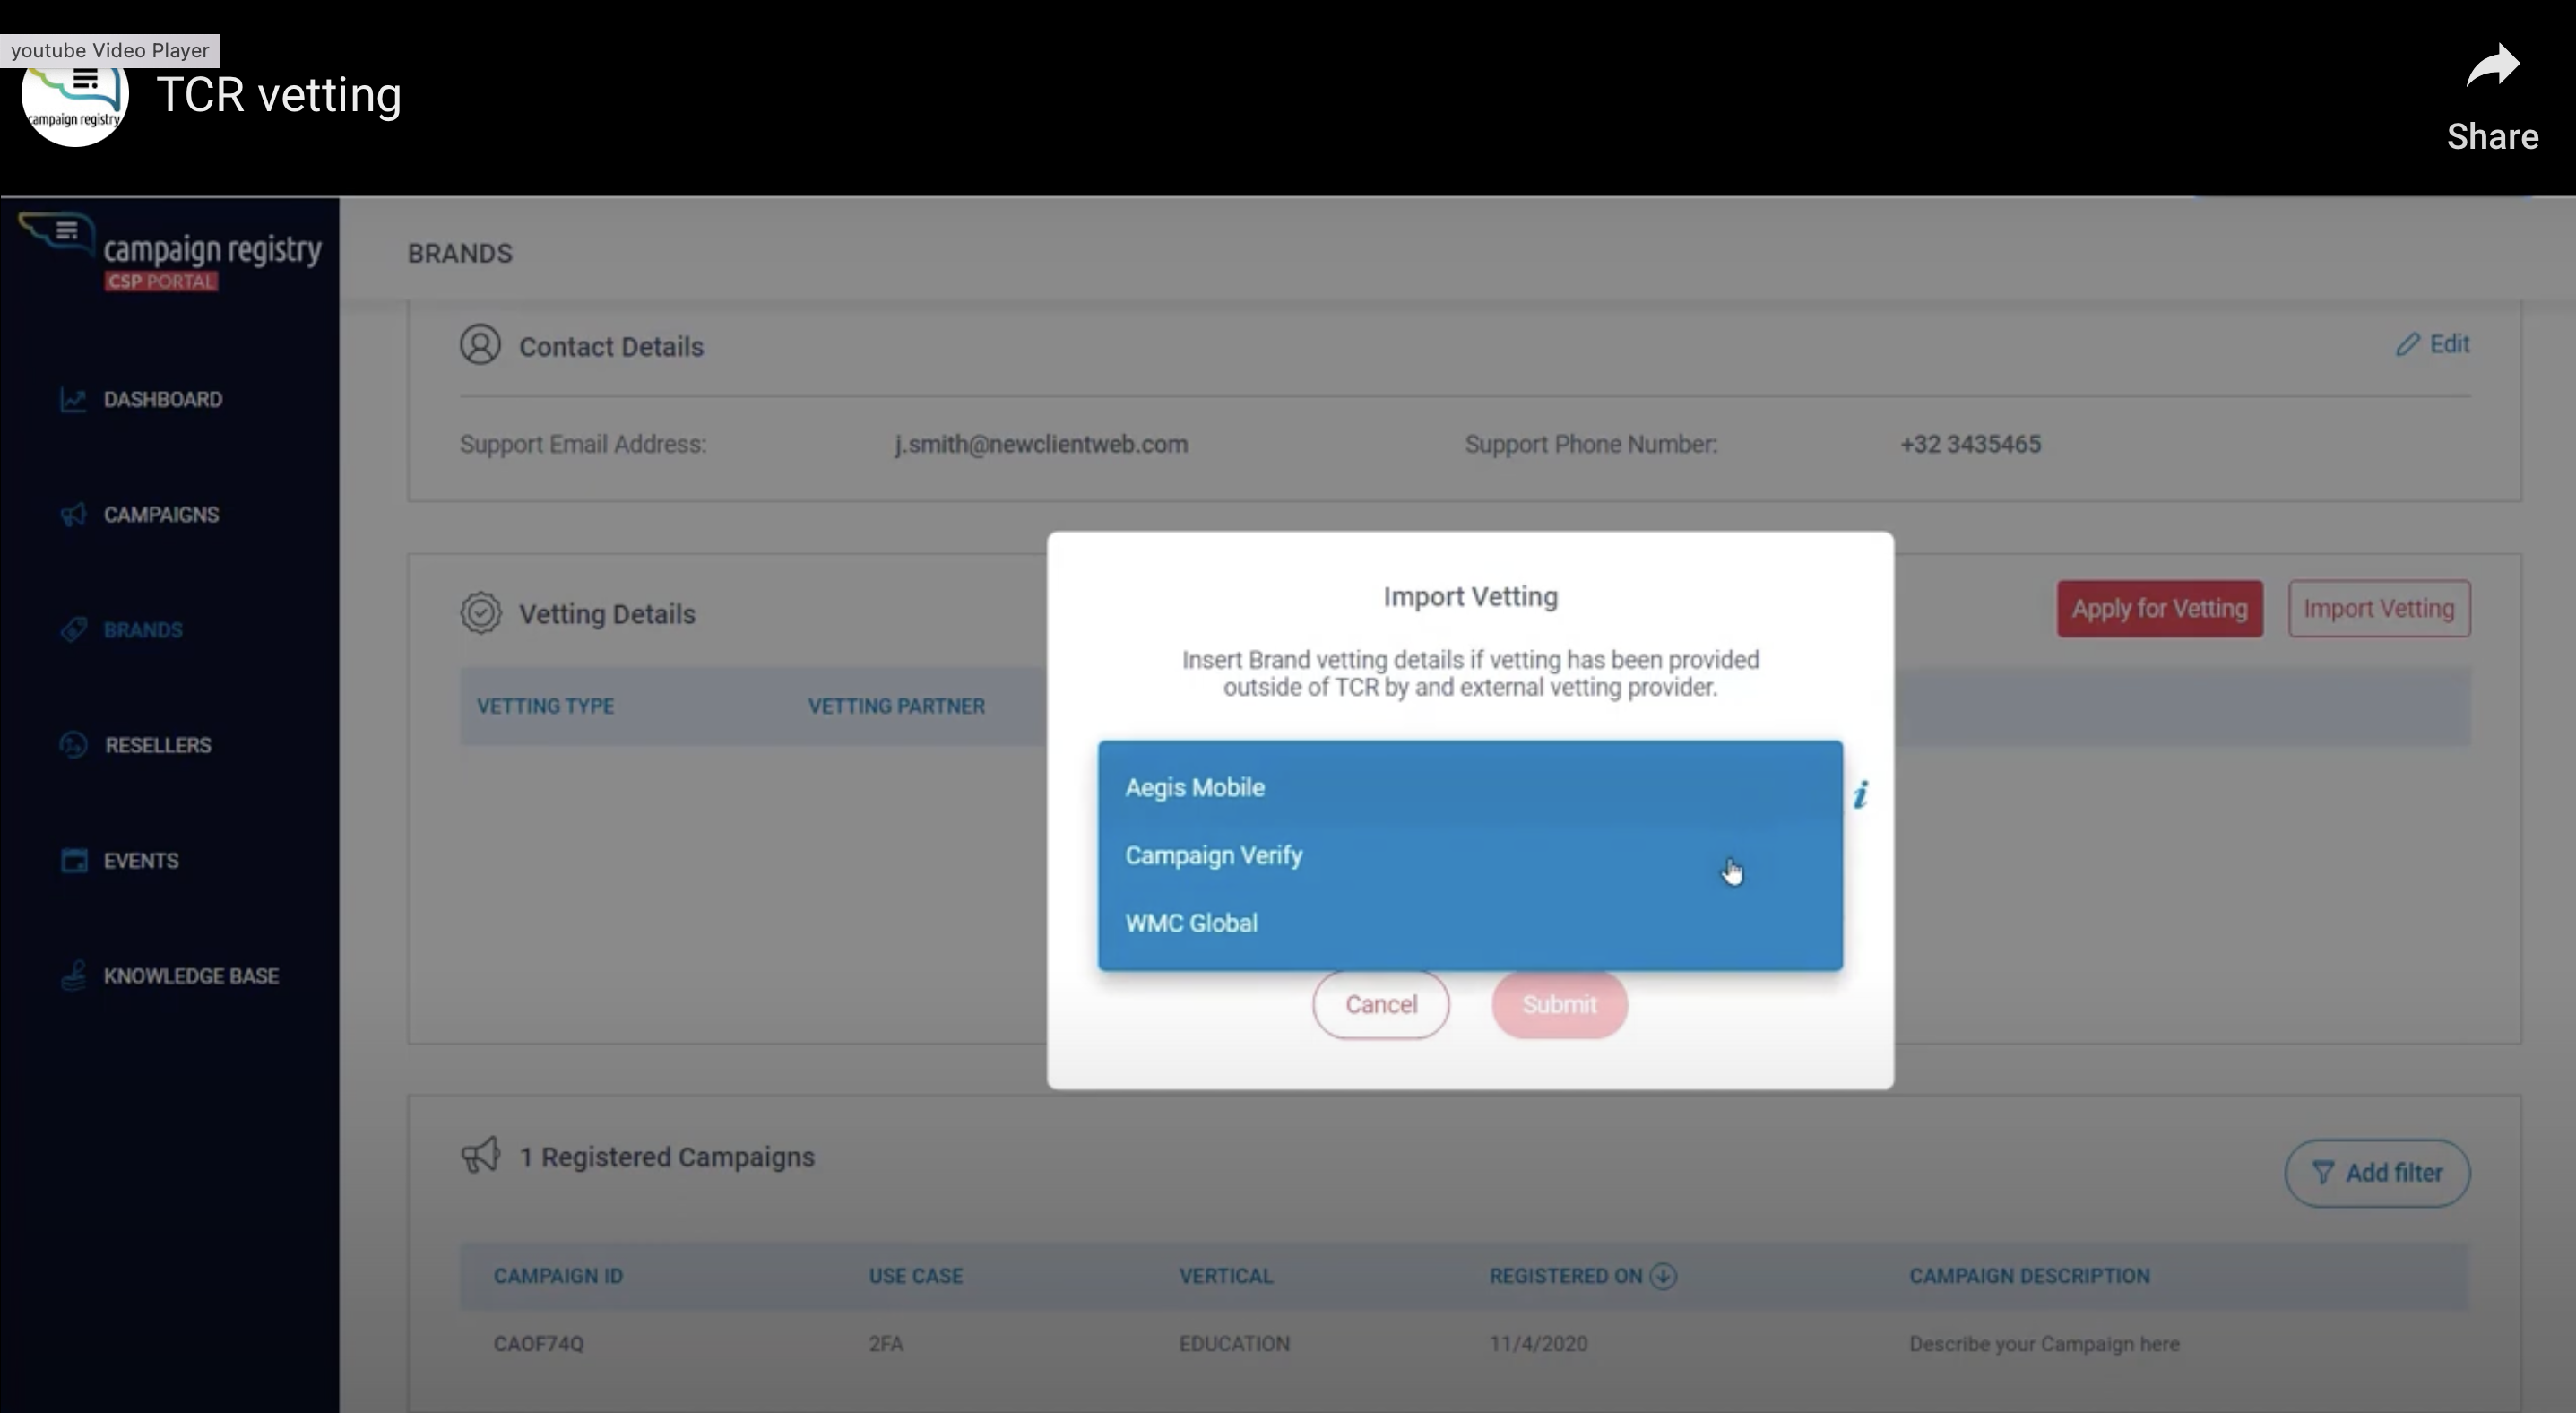Navigate to Resellers section
This screenshot has height=1413, width=2576.
(x=157, y=743)
